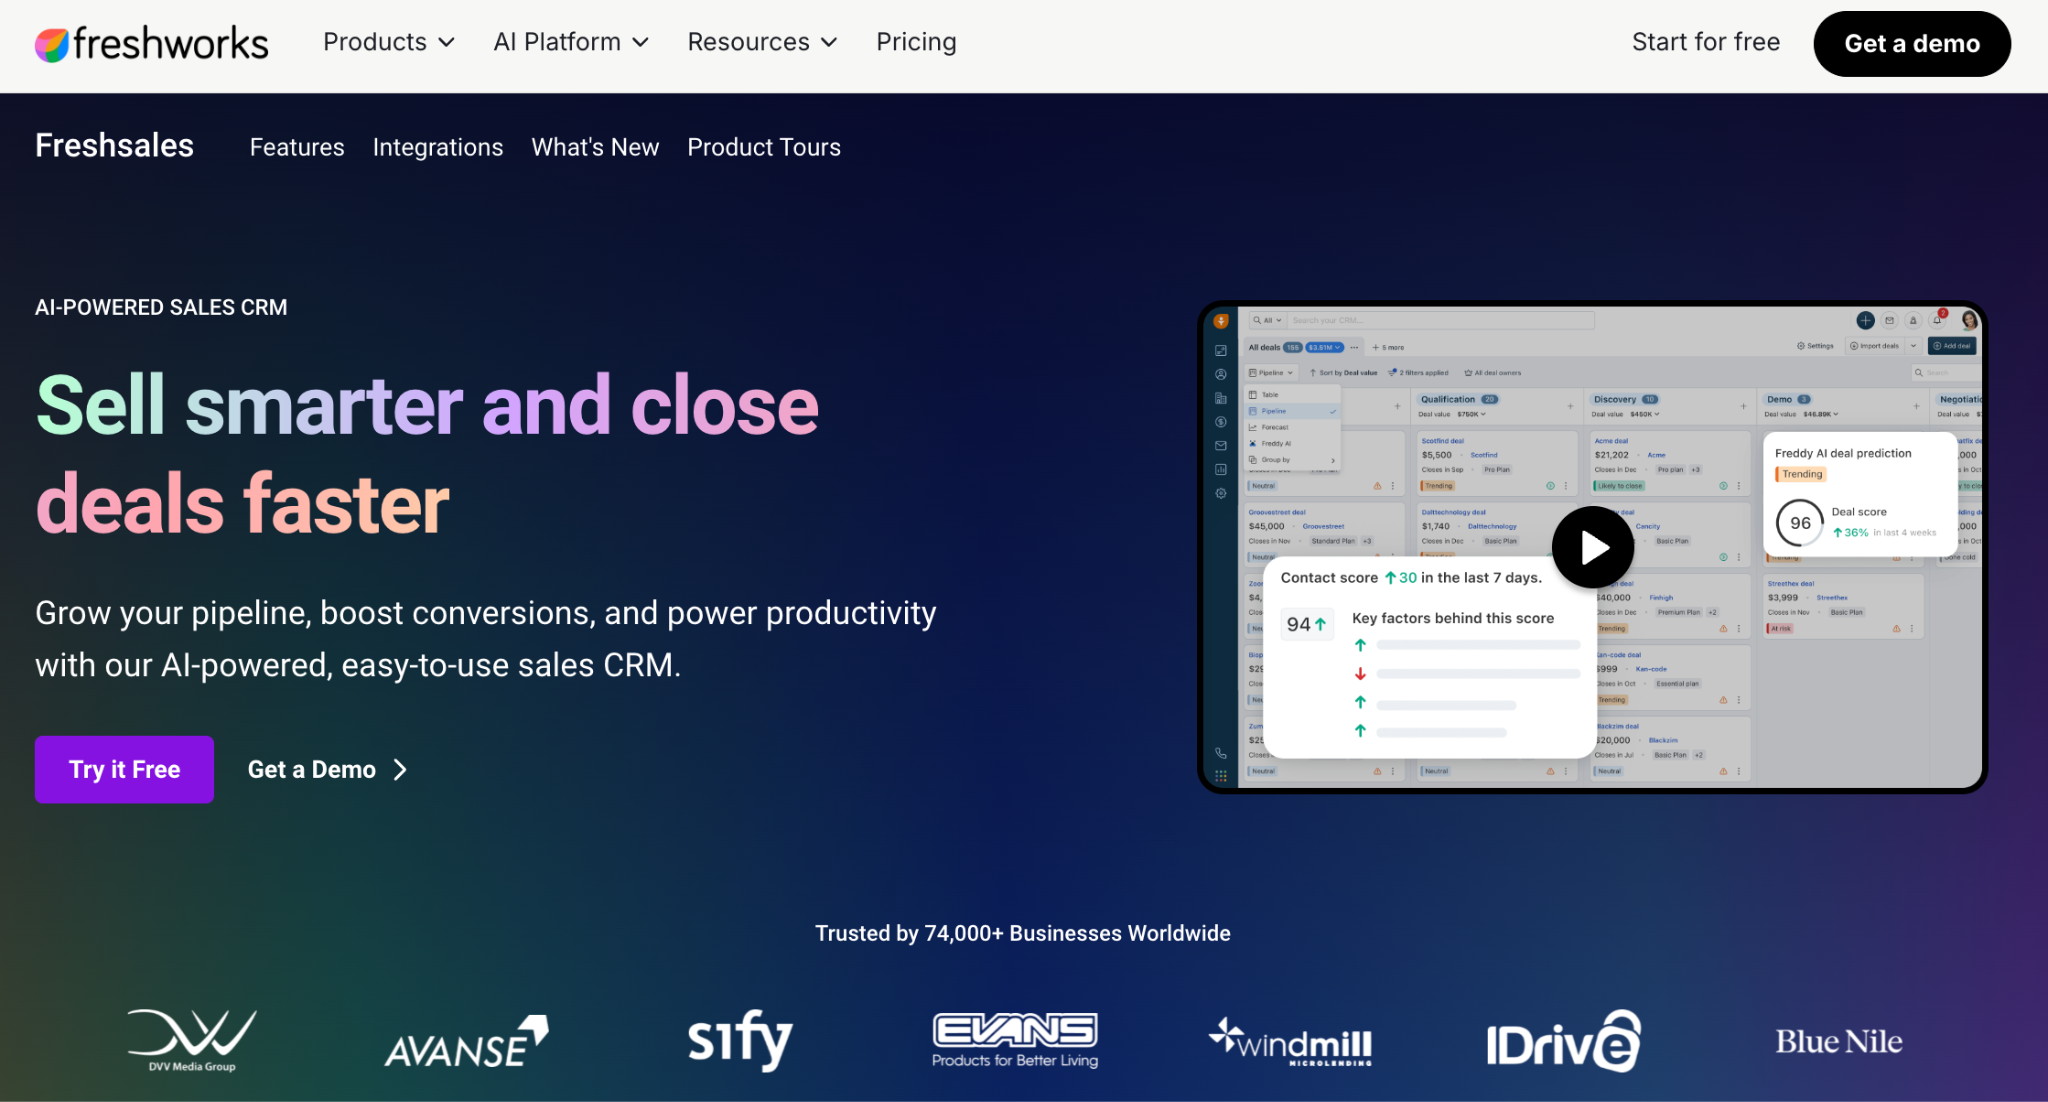The image size is (2048, 1102).
Task: Click the Start for free link
Action: (x=1706, y=42)
